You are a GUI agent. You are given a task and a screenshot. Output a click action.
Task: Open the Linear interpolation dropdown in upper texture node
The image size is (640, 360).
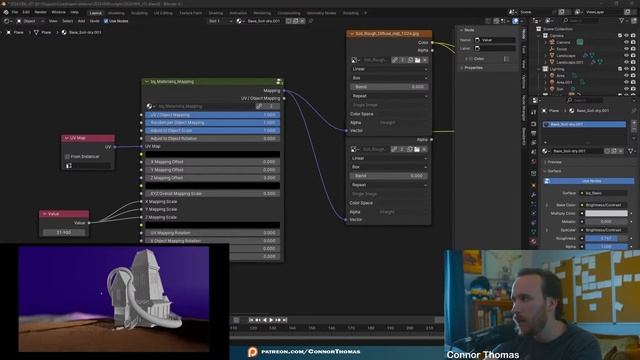(389, 69)
